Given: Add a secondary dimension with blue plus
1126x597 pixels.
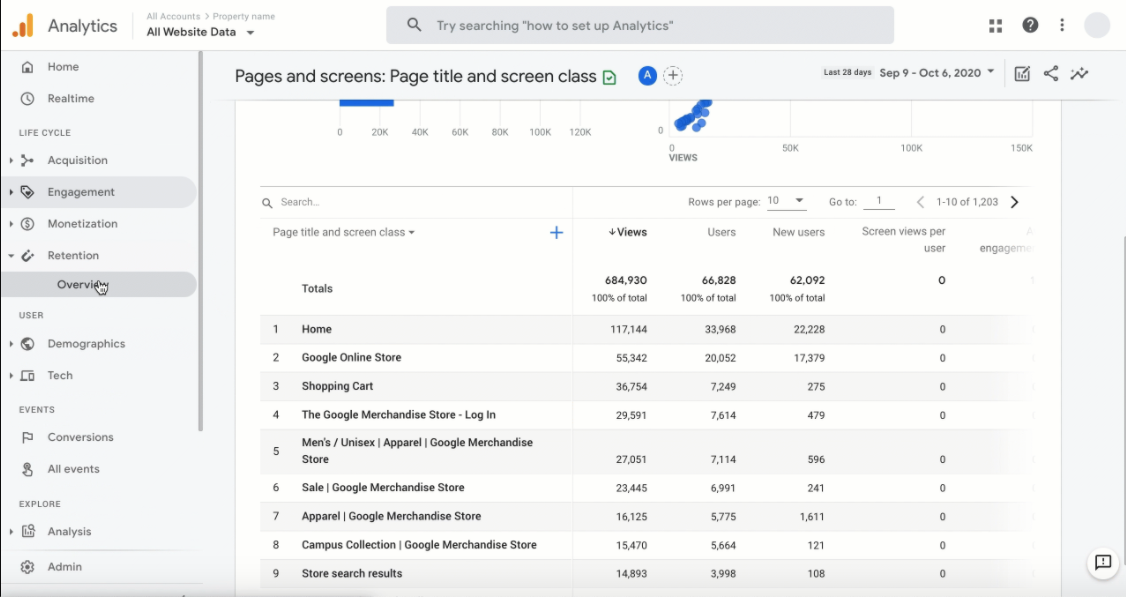Looking at the screenshot, I should tap(557, 232).
